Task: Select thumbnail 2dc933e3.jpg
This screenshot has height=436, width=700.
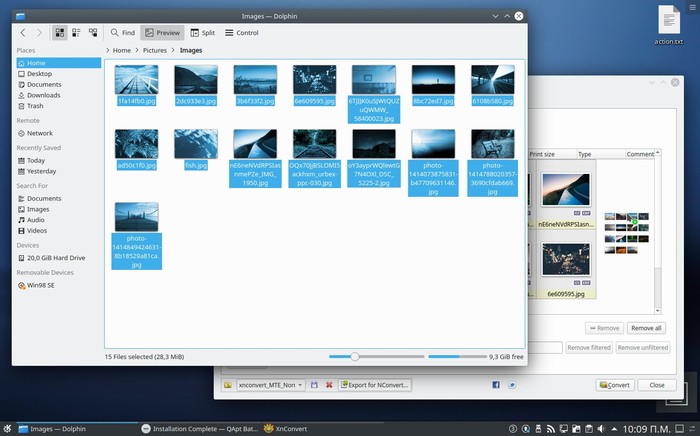Action: (196, 80)
